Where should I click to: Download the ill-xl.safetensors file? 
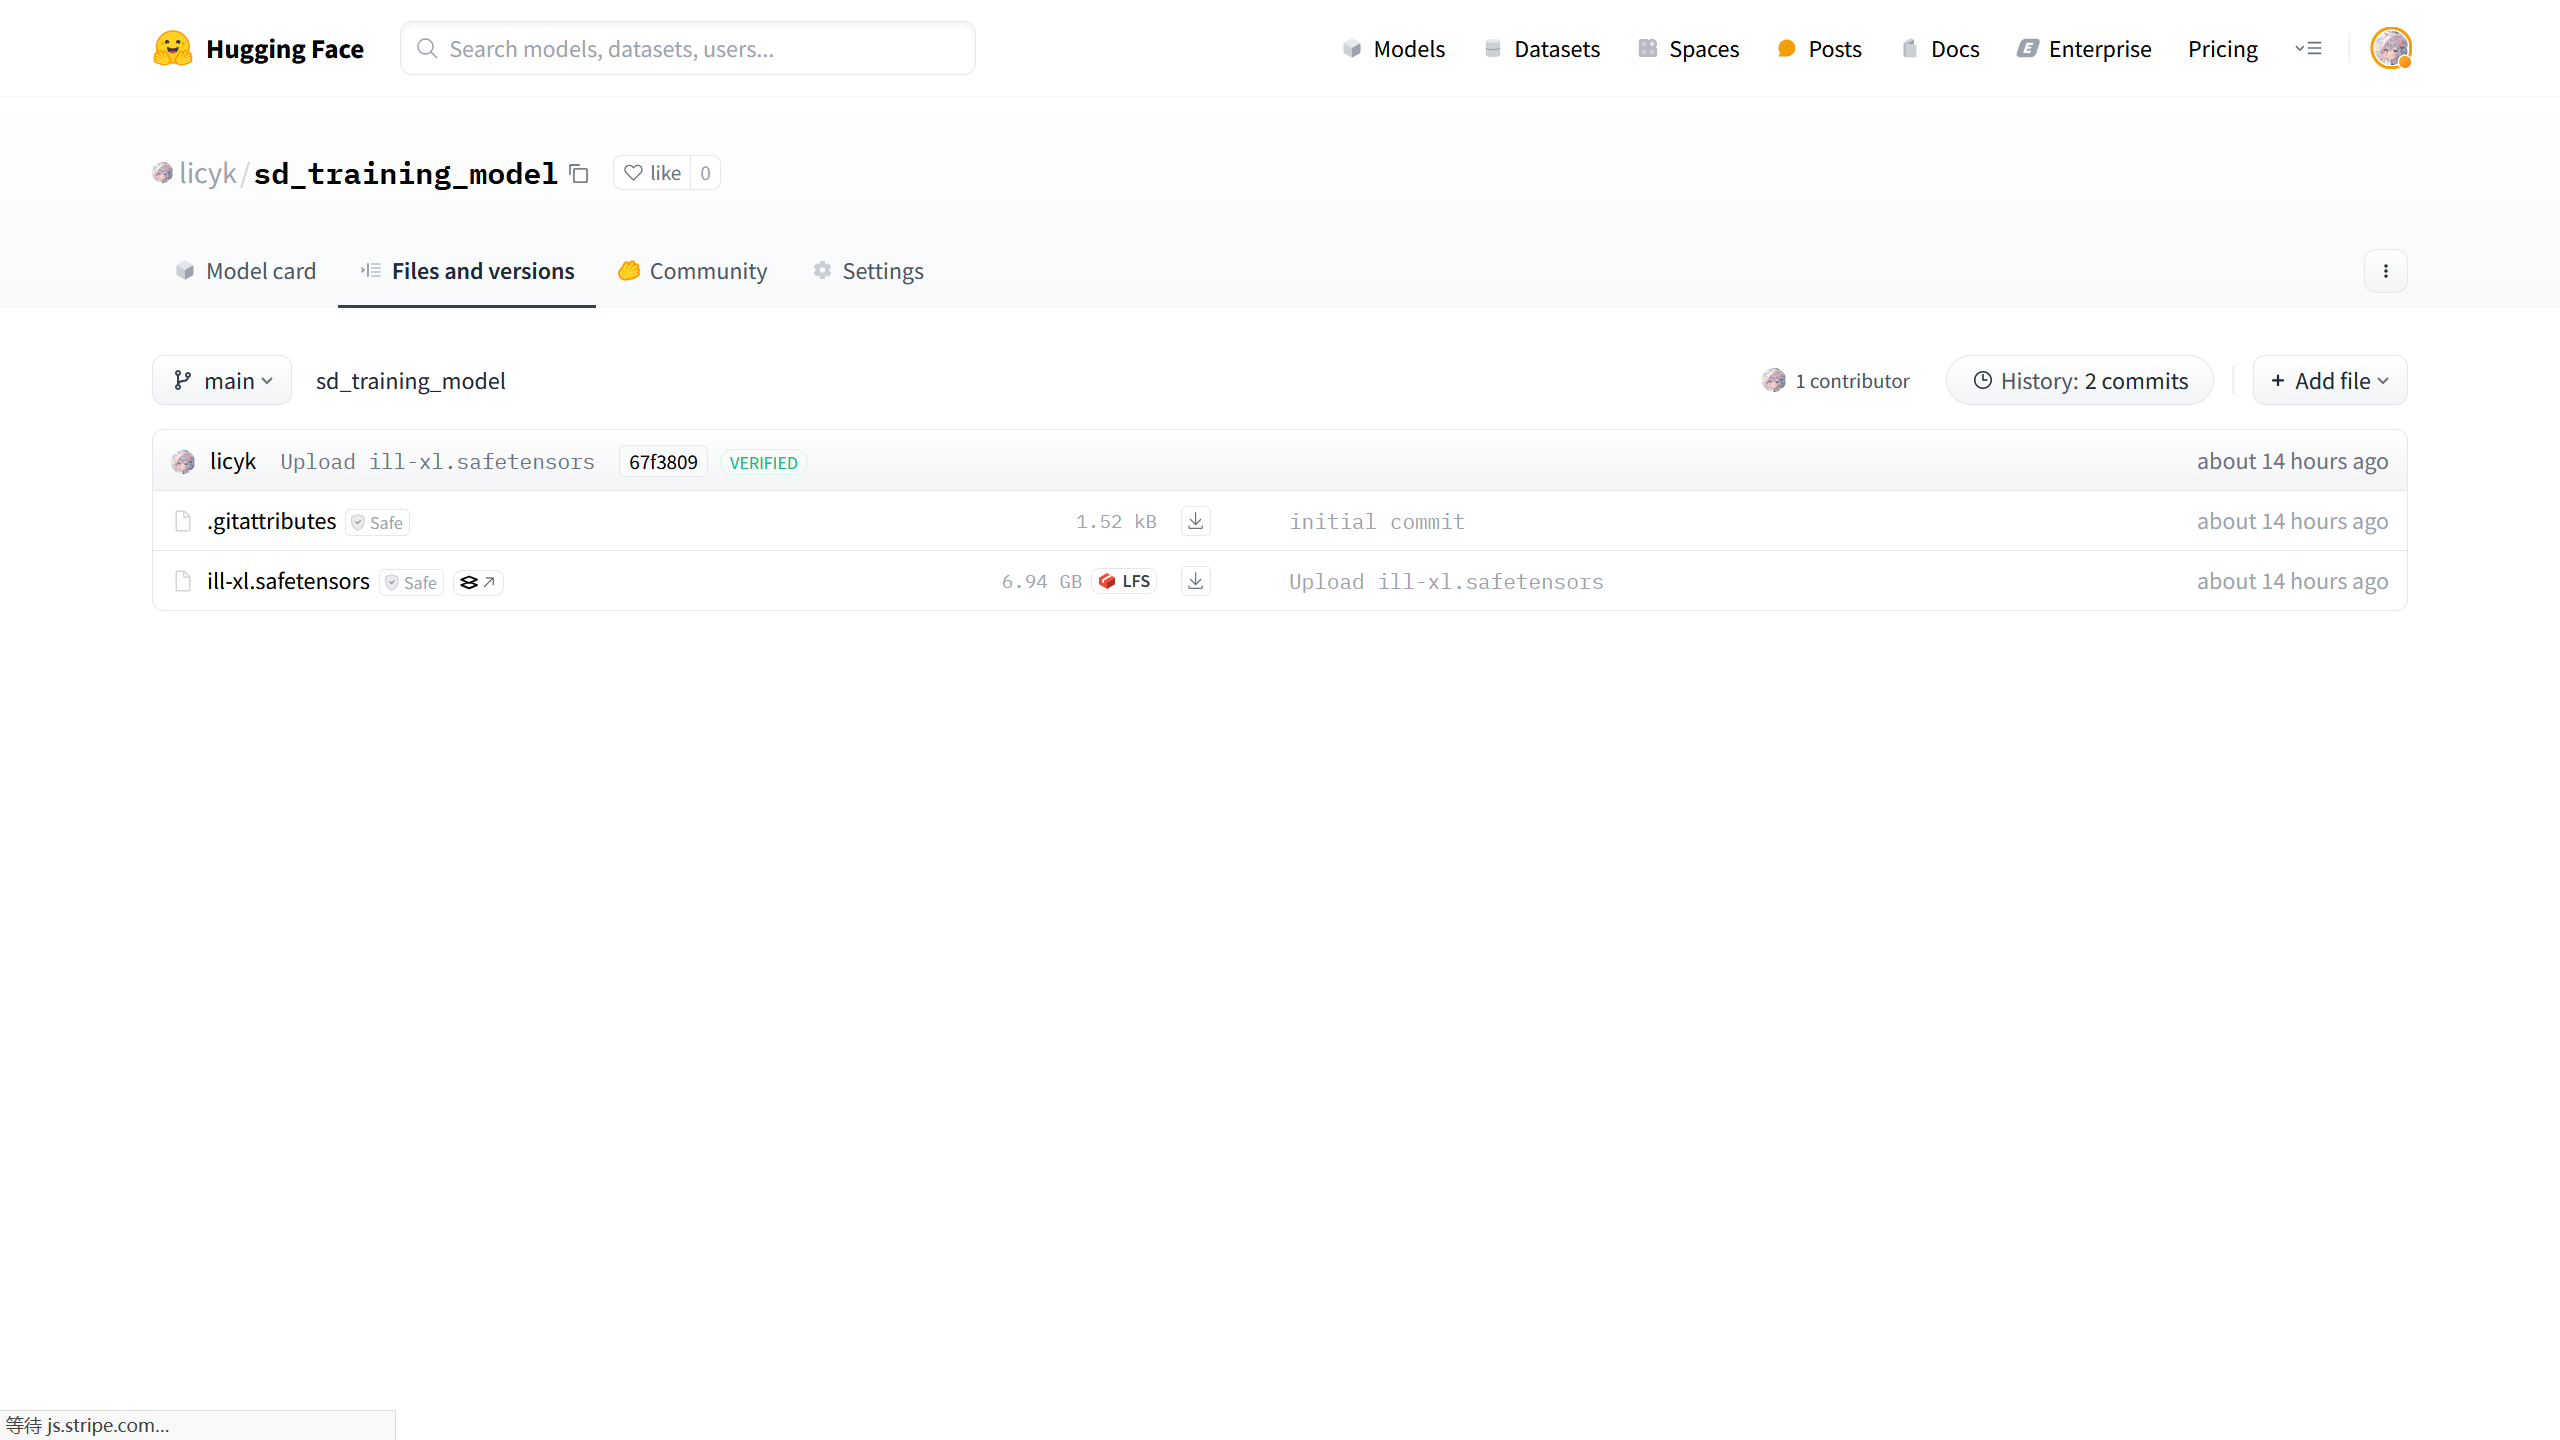tap(1195, 581)
